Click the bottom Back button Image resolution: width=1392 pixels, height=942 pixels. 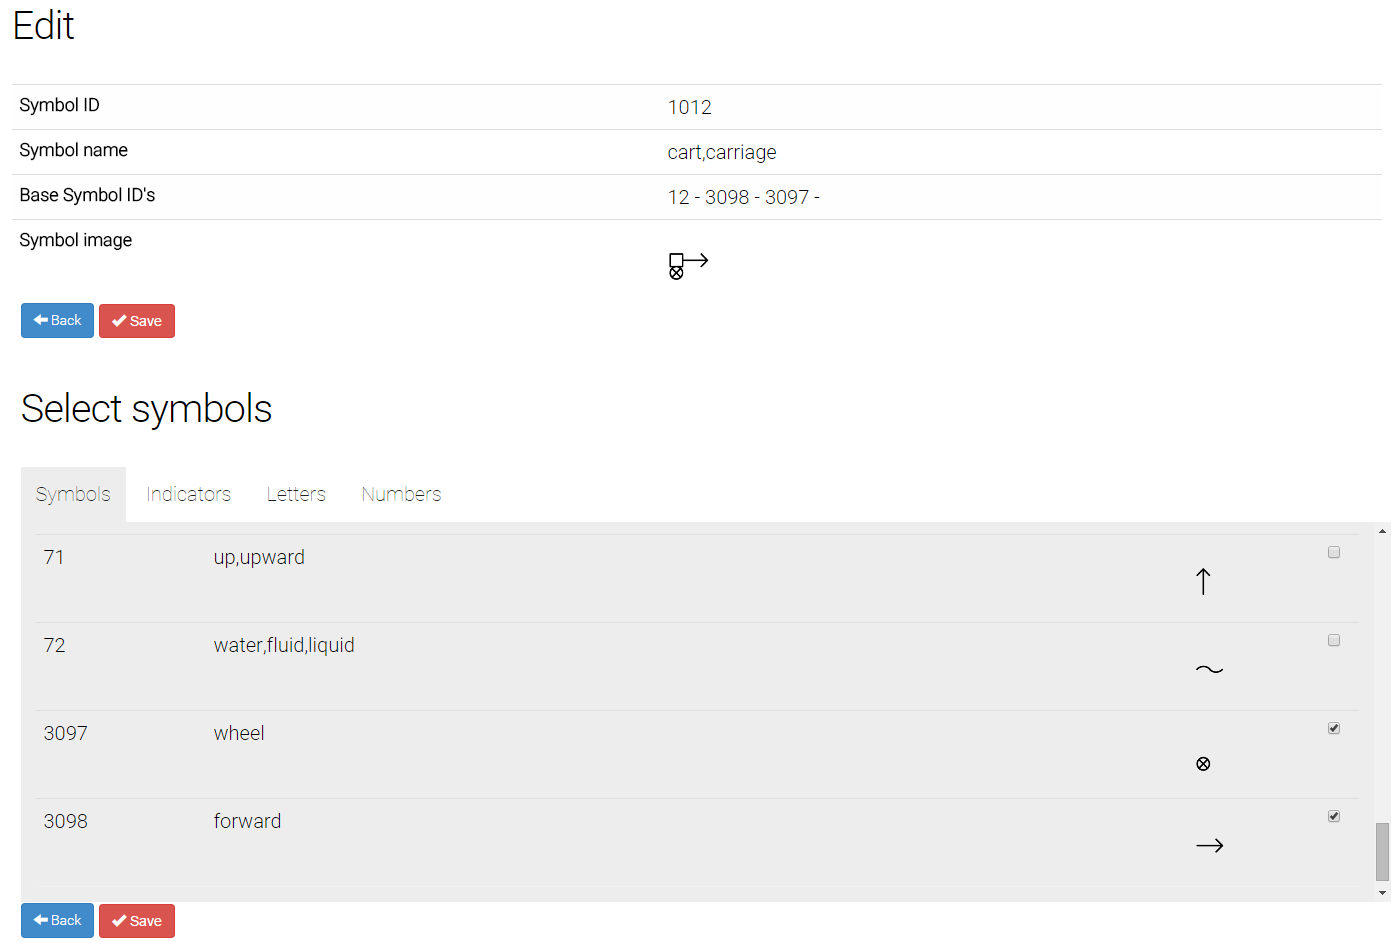(x=57, y=920)
